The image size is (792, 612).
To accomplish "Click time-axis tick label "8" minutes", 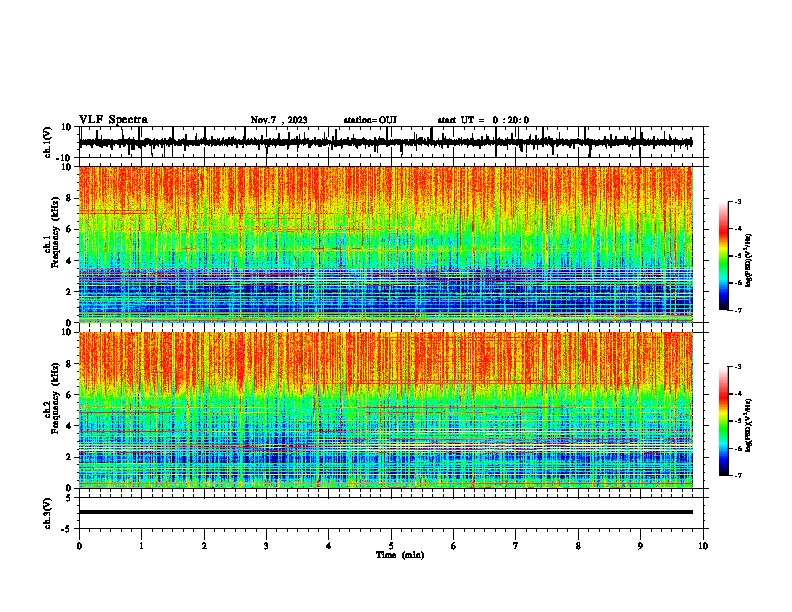I will (x=578, y=546).
